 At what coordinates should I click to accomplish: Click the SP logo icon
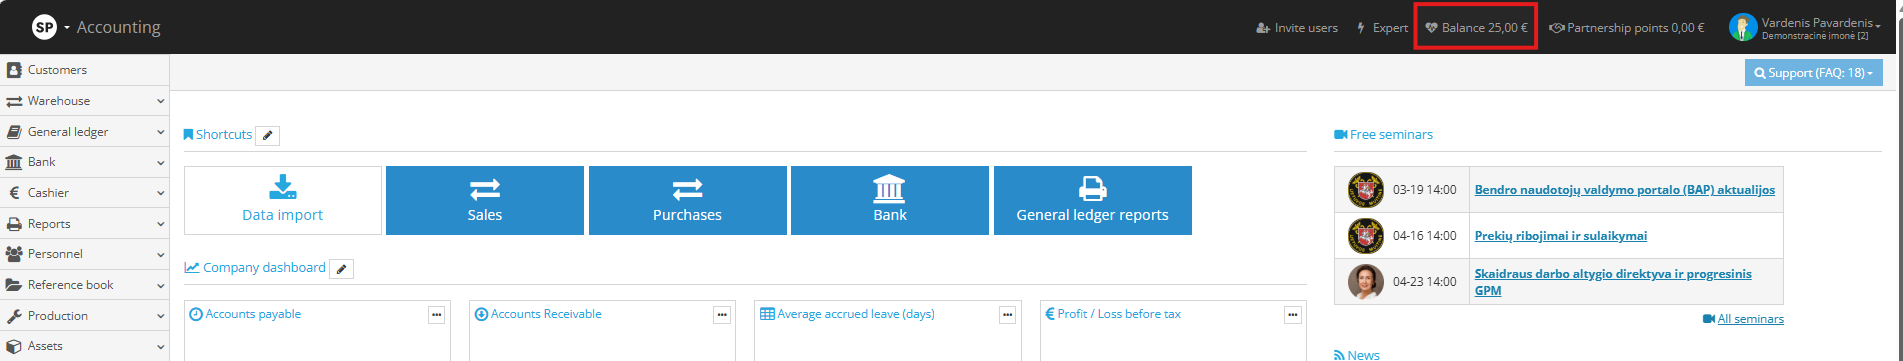[x=44, y=27]
